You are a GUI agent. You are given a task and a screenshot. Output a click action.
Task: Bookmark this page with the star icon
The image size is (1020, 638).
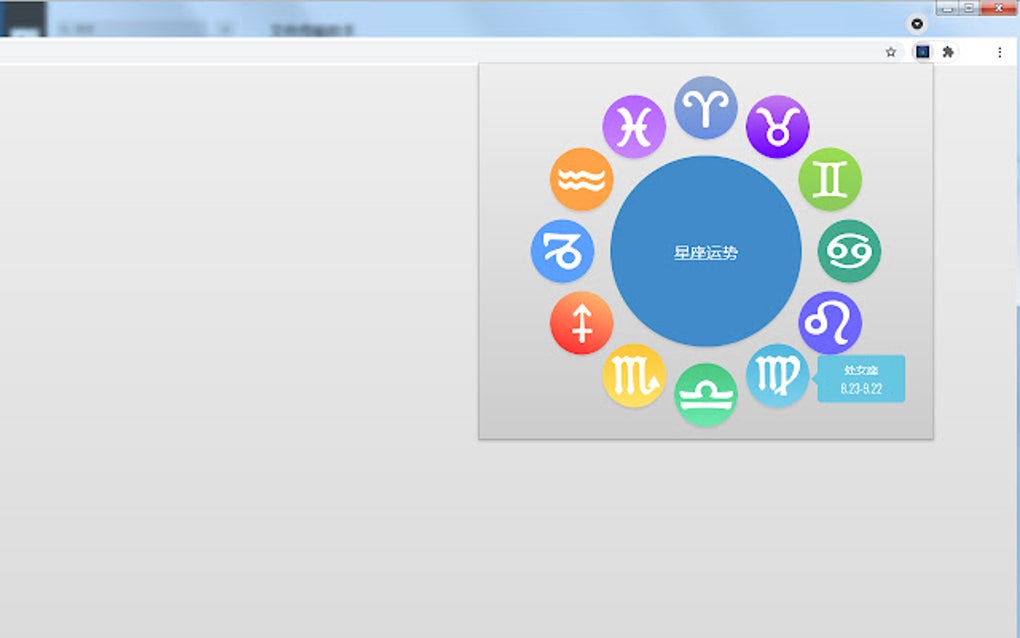890,51
